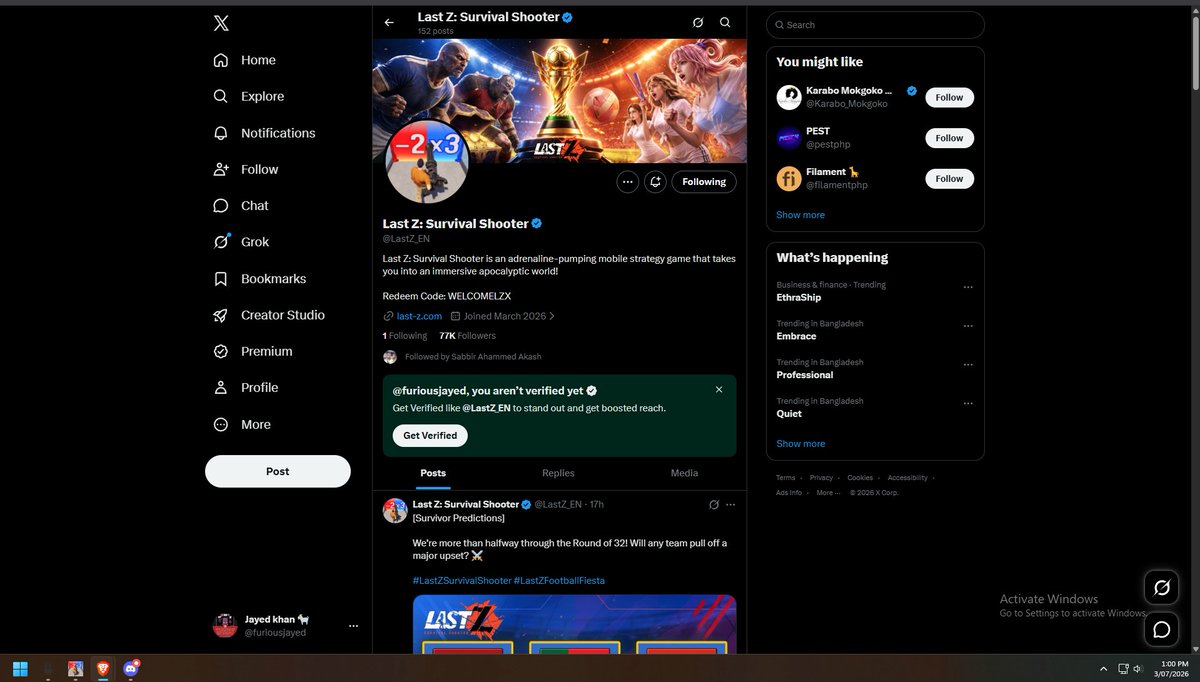Open floating Grok button
The height and width of the screenshot is (682, 1200).
pos(1162,588)
